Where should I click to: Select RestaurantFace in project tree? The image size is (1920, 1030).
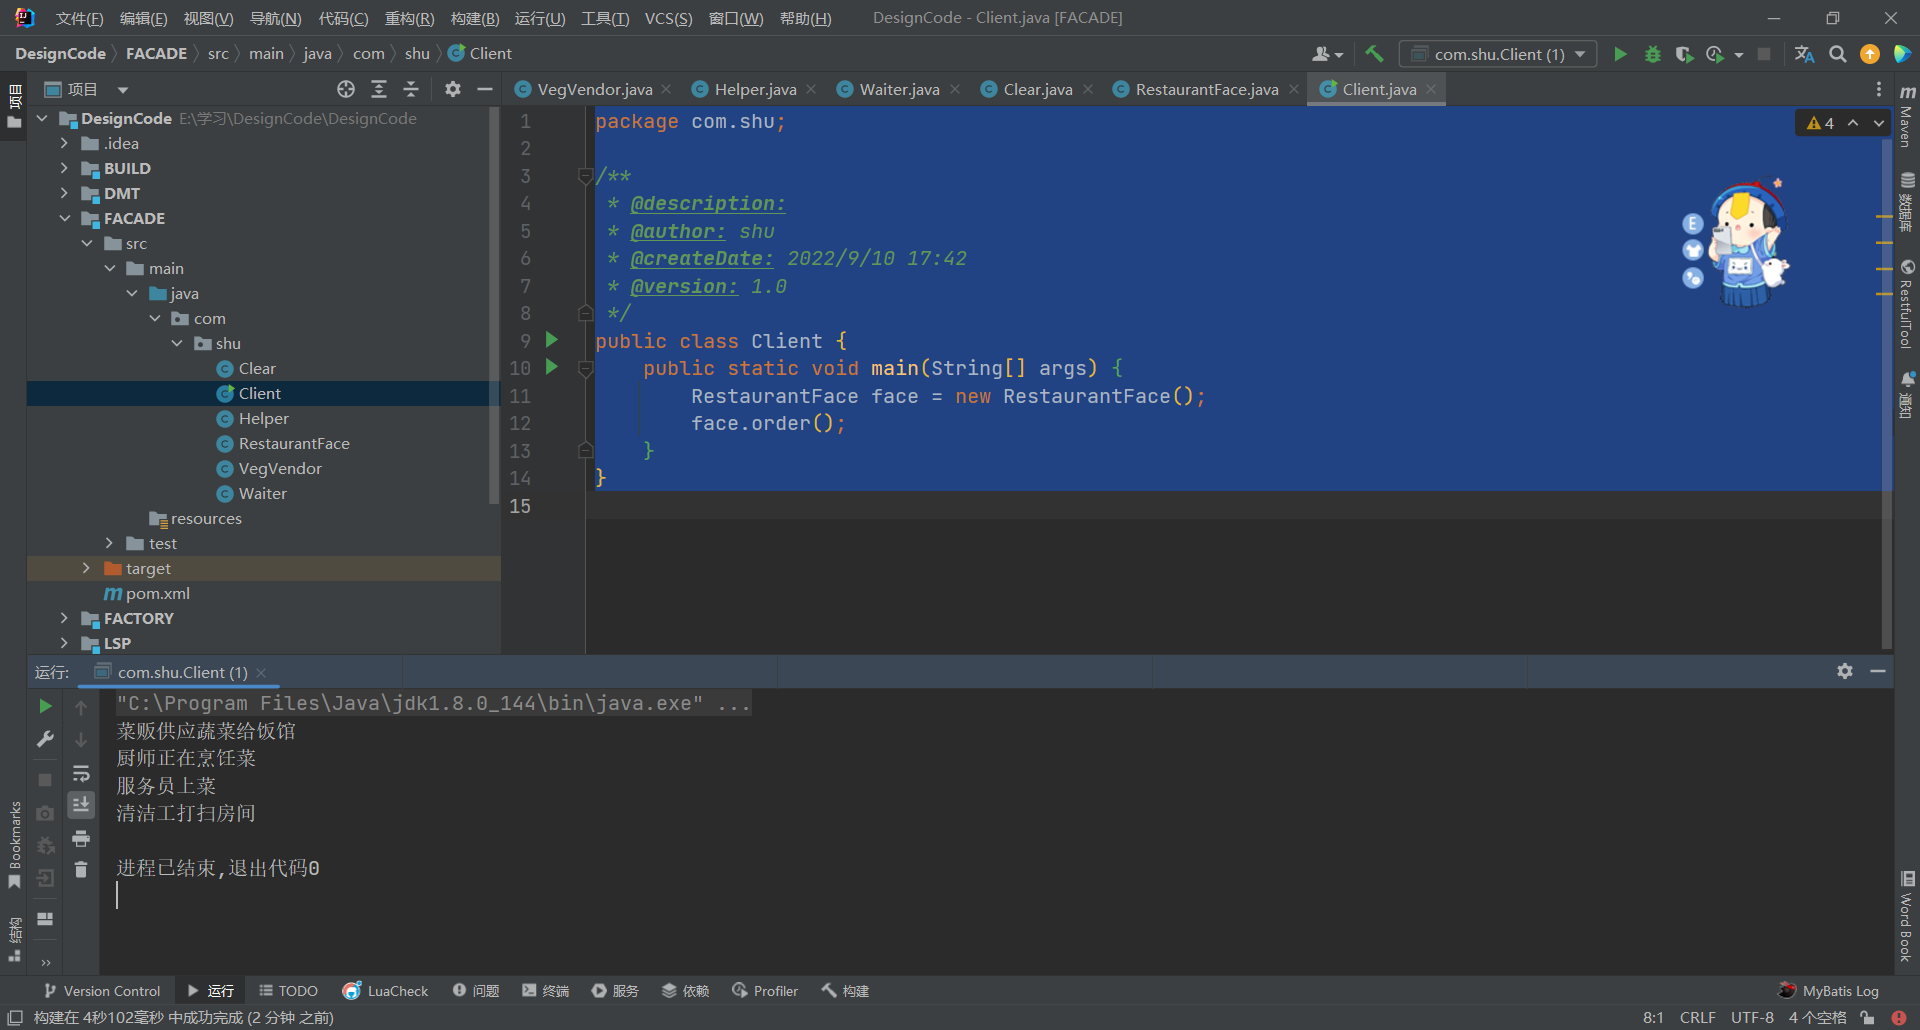(x=294, y=443)
